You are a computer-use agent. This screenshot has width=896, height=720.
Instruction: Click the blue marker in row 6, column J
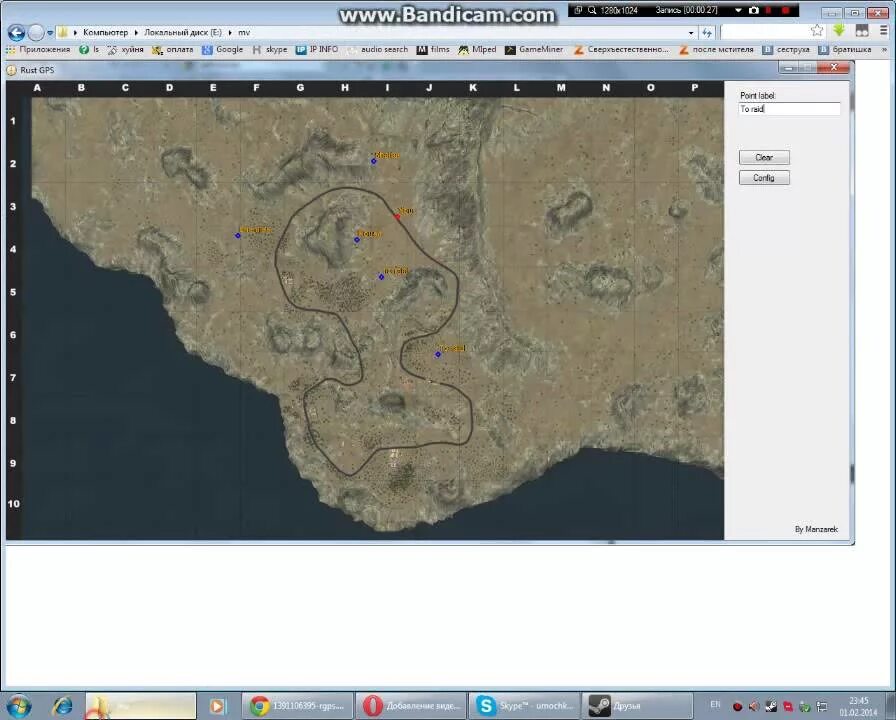click(x=438, y=354)
